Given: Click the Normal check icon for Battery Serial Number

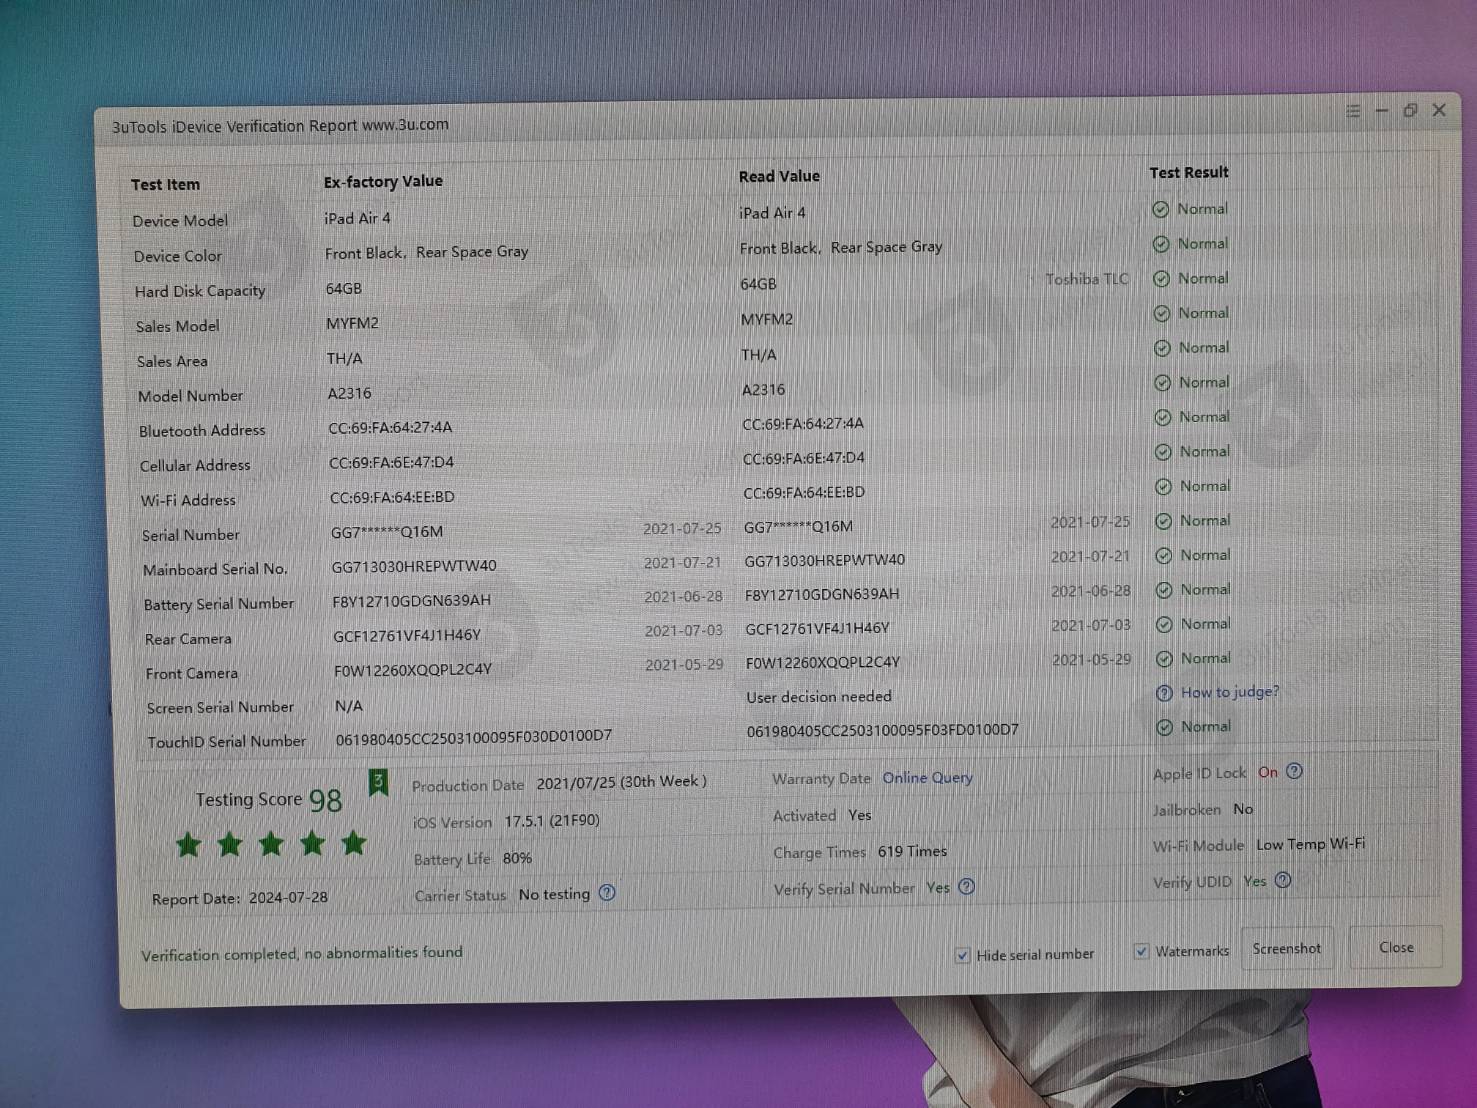Looking at the screenshot, I should [1164, 590].
